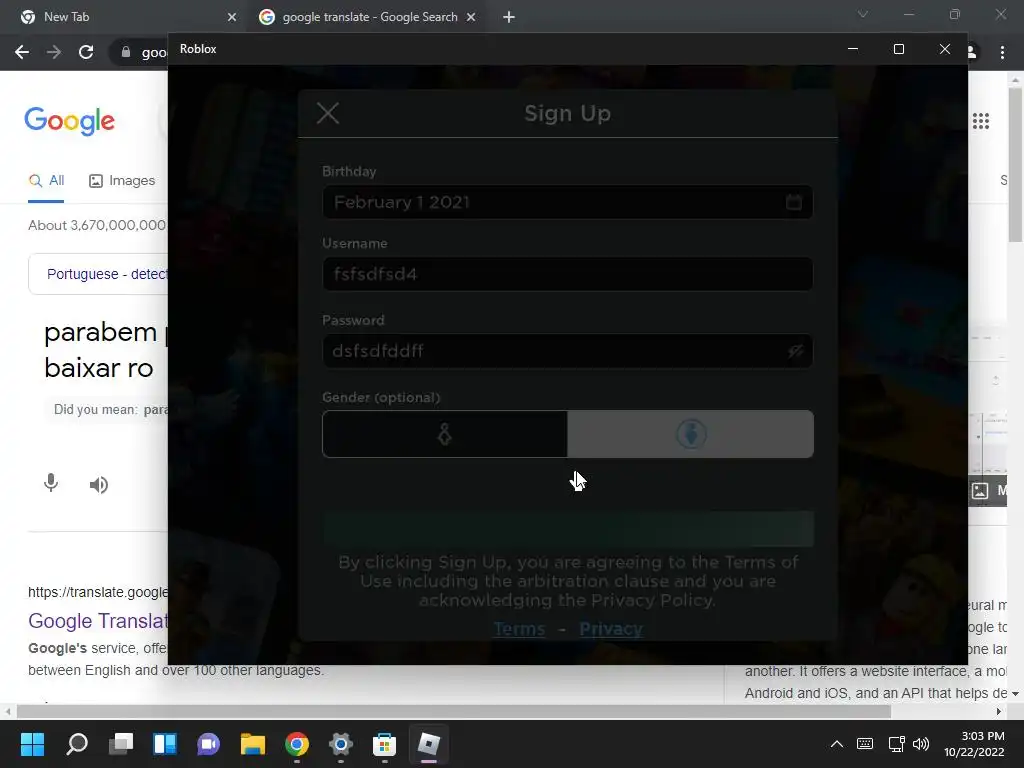Go back in Chrome
1024x768 pixels.
click(x=22, y=52)
